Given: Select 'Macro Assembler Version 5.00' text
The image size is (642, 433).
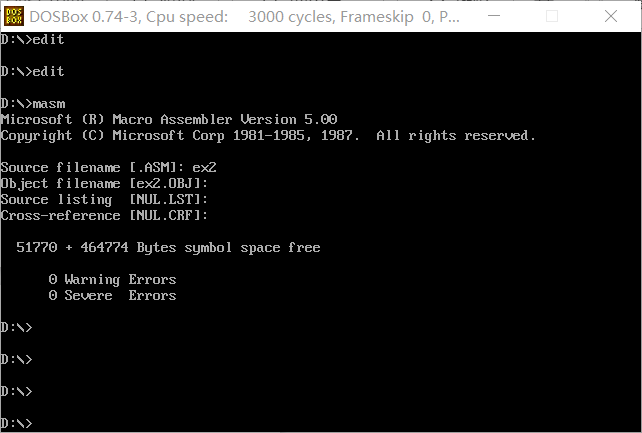Looking at the screenshot, I should coord(224,120).
